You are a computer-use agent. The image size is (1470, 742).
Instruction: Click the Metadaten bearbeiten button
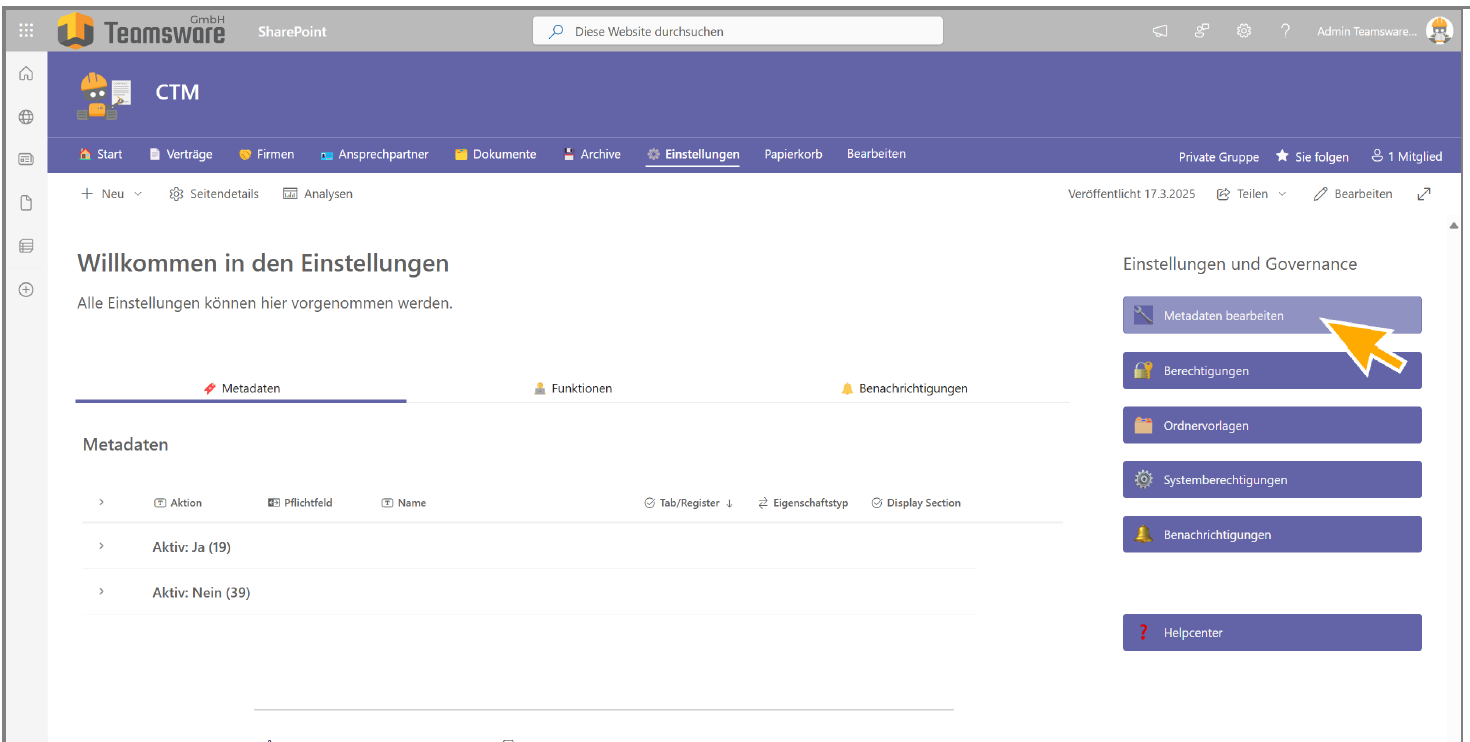pos(1271,316)
